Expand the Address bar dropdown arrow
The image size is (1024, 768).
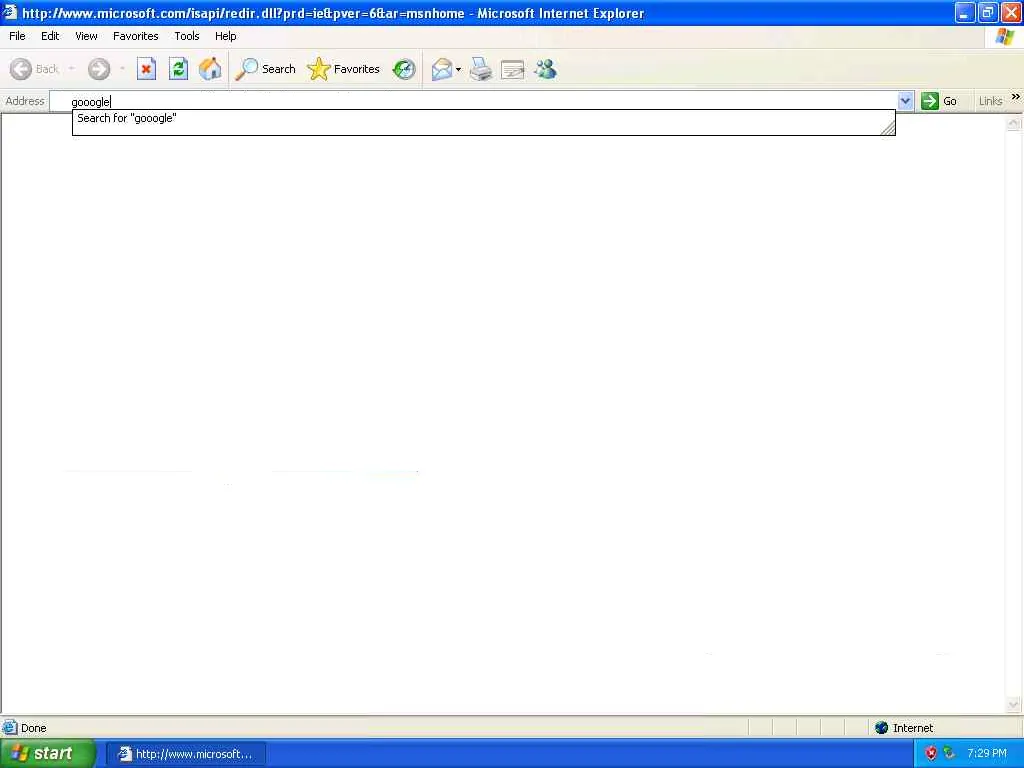pos(905,101)
